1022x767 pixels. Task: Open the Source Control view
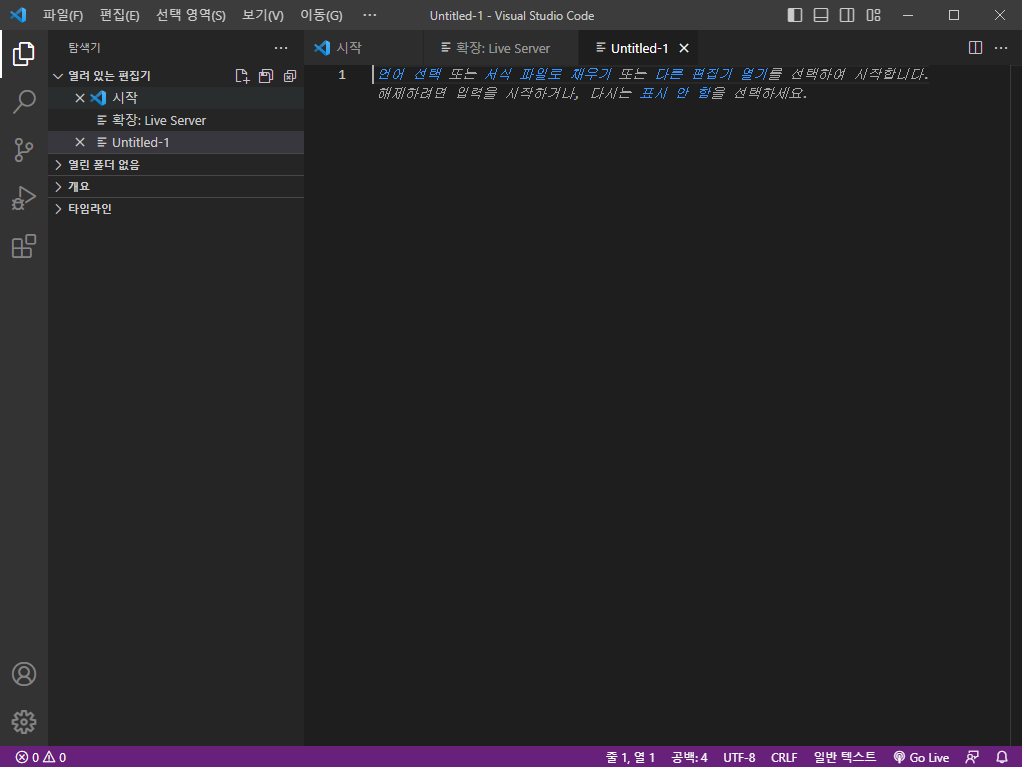click(x=23, y=150)
